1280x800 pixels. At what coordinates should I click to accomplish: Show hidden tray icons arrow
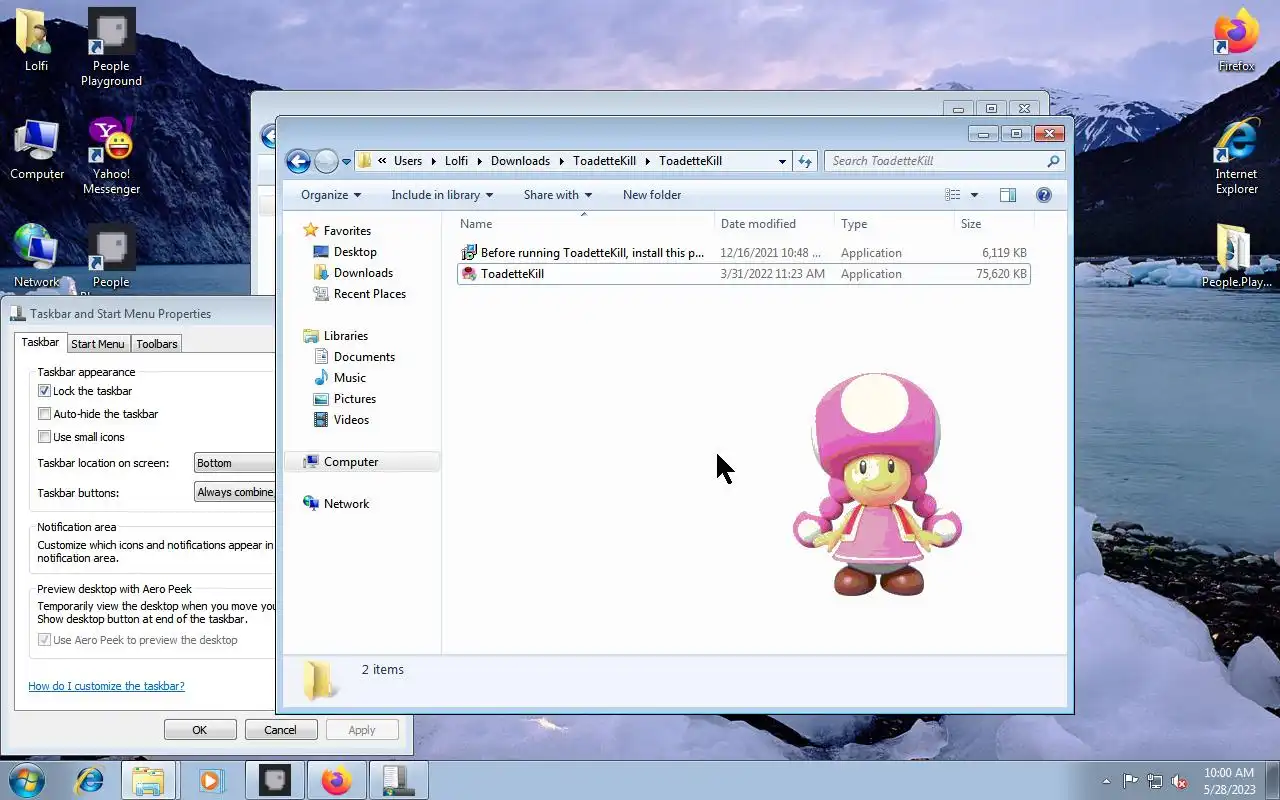(1106, 781)
